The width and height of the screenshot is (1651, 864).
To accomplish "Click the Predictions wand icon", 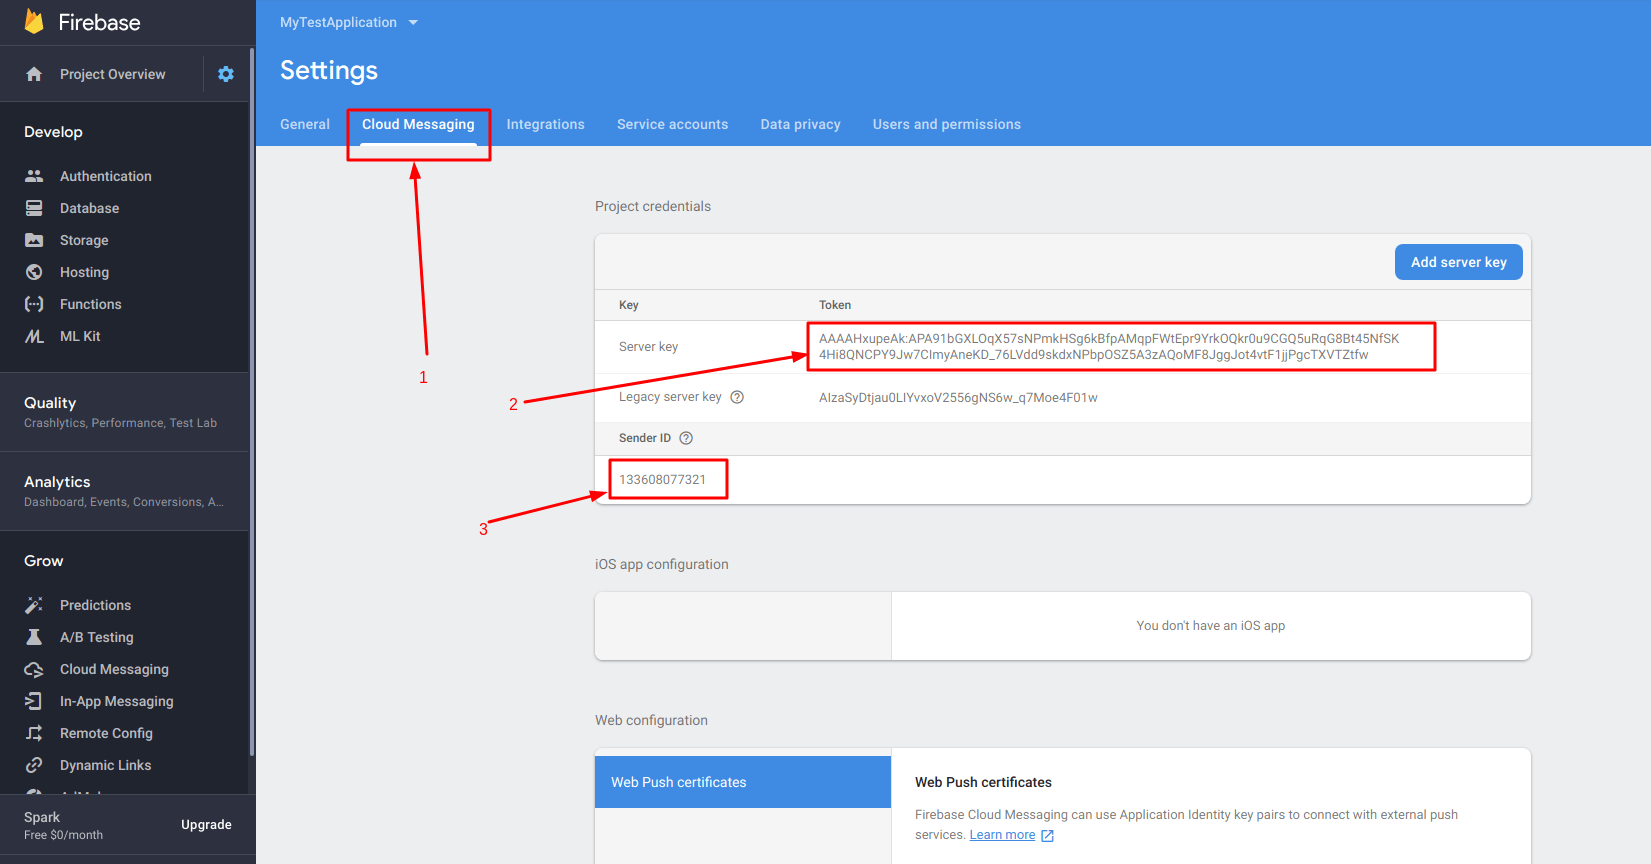I will coord(34,605).
